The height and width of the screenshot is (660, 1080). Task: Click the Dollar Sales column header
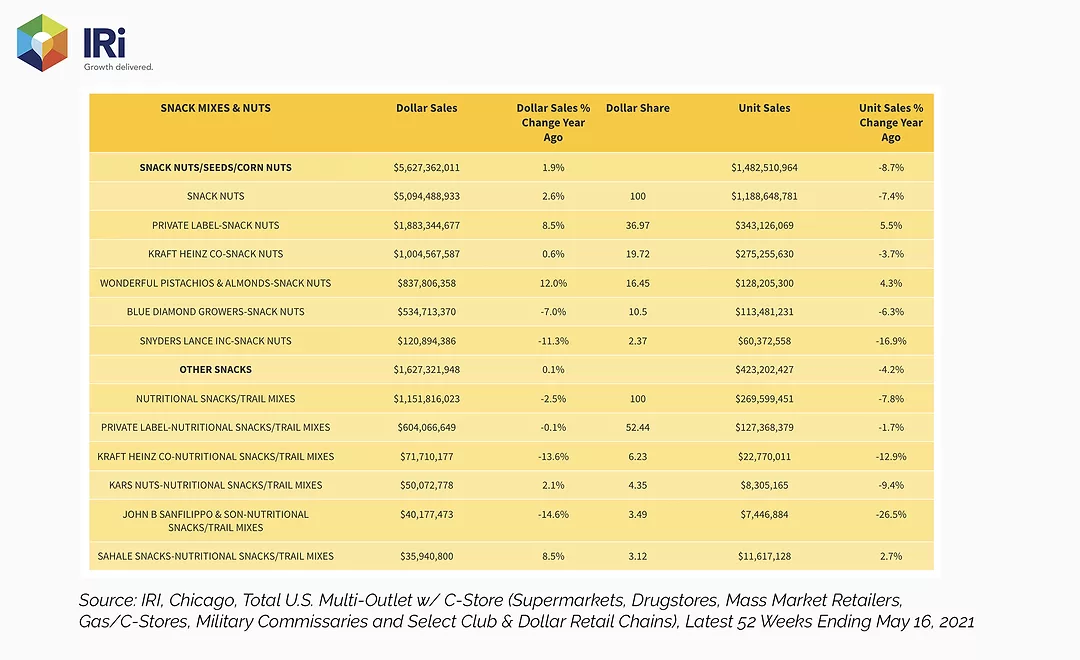(426, 108)
